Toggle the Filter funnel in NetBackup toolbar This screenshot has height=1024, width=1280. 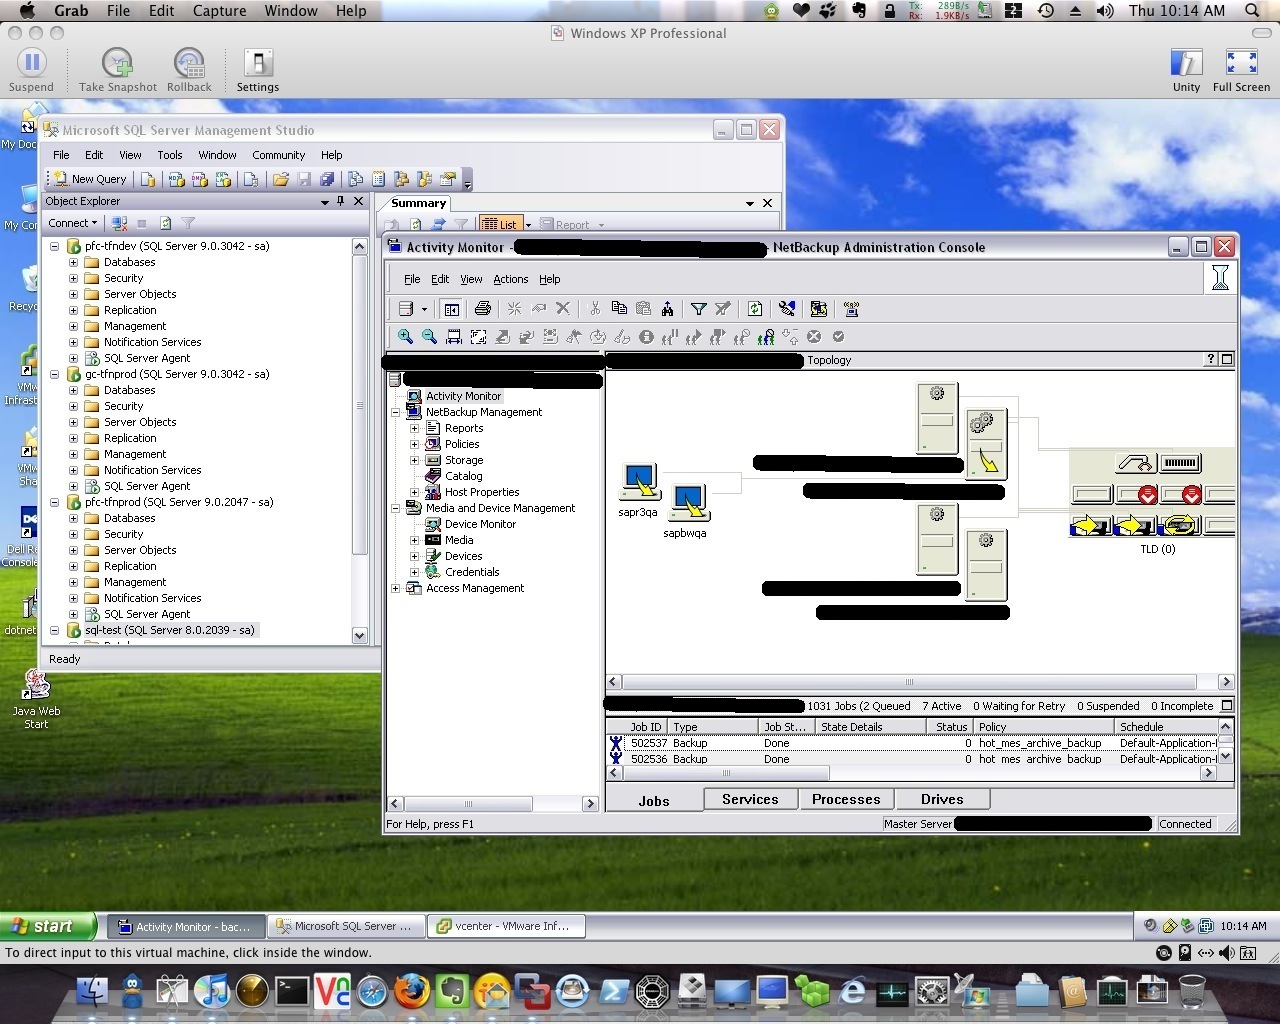click(699, 309)
